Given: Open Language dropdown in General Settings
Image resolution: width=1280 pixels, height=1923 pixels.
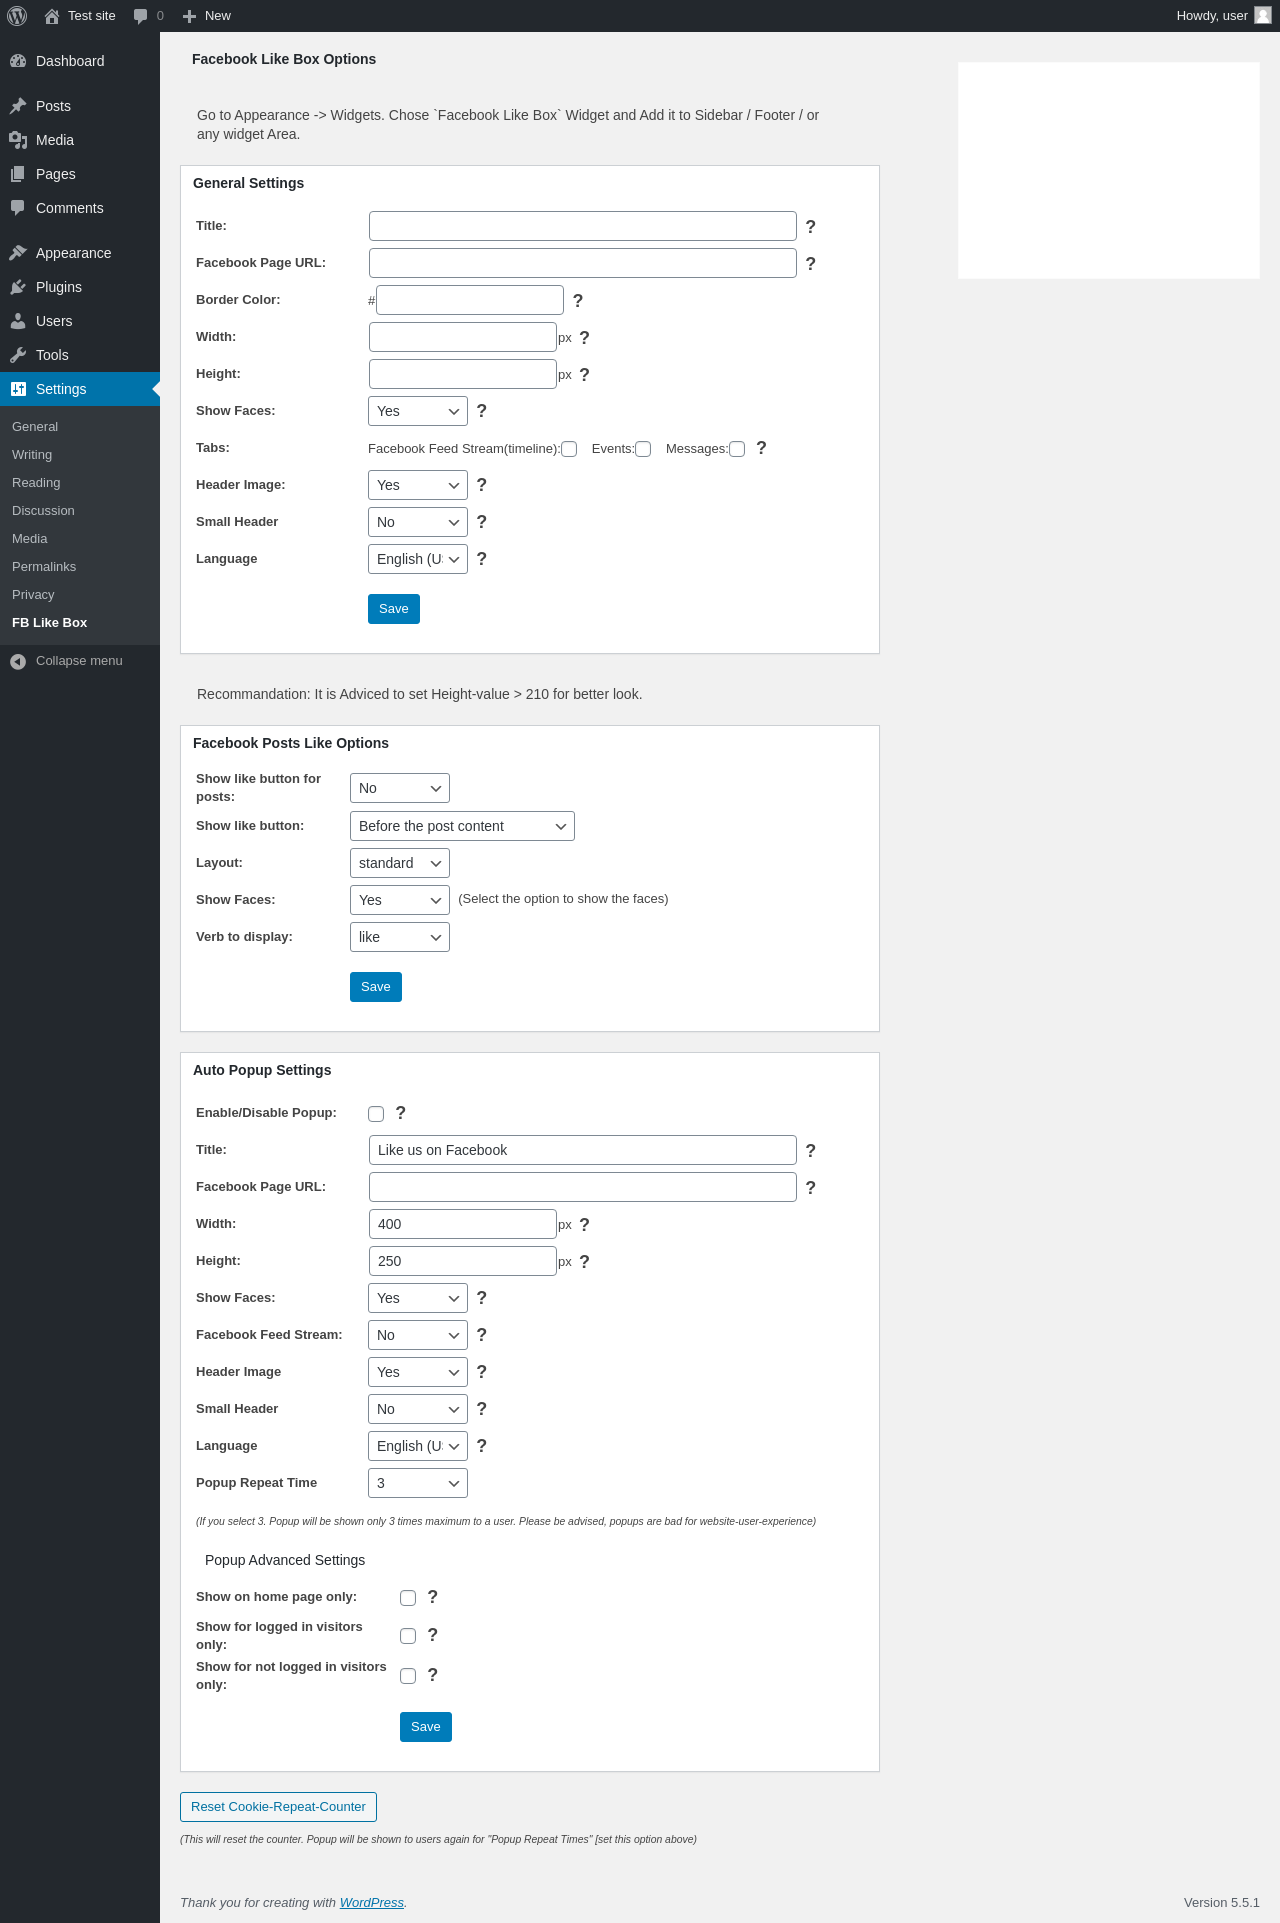Looking at the screenshot, I should (418, 559).
